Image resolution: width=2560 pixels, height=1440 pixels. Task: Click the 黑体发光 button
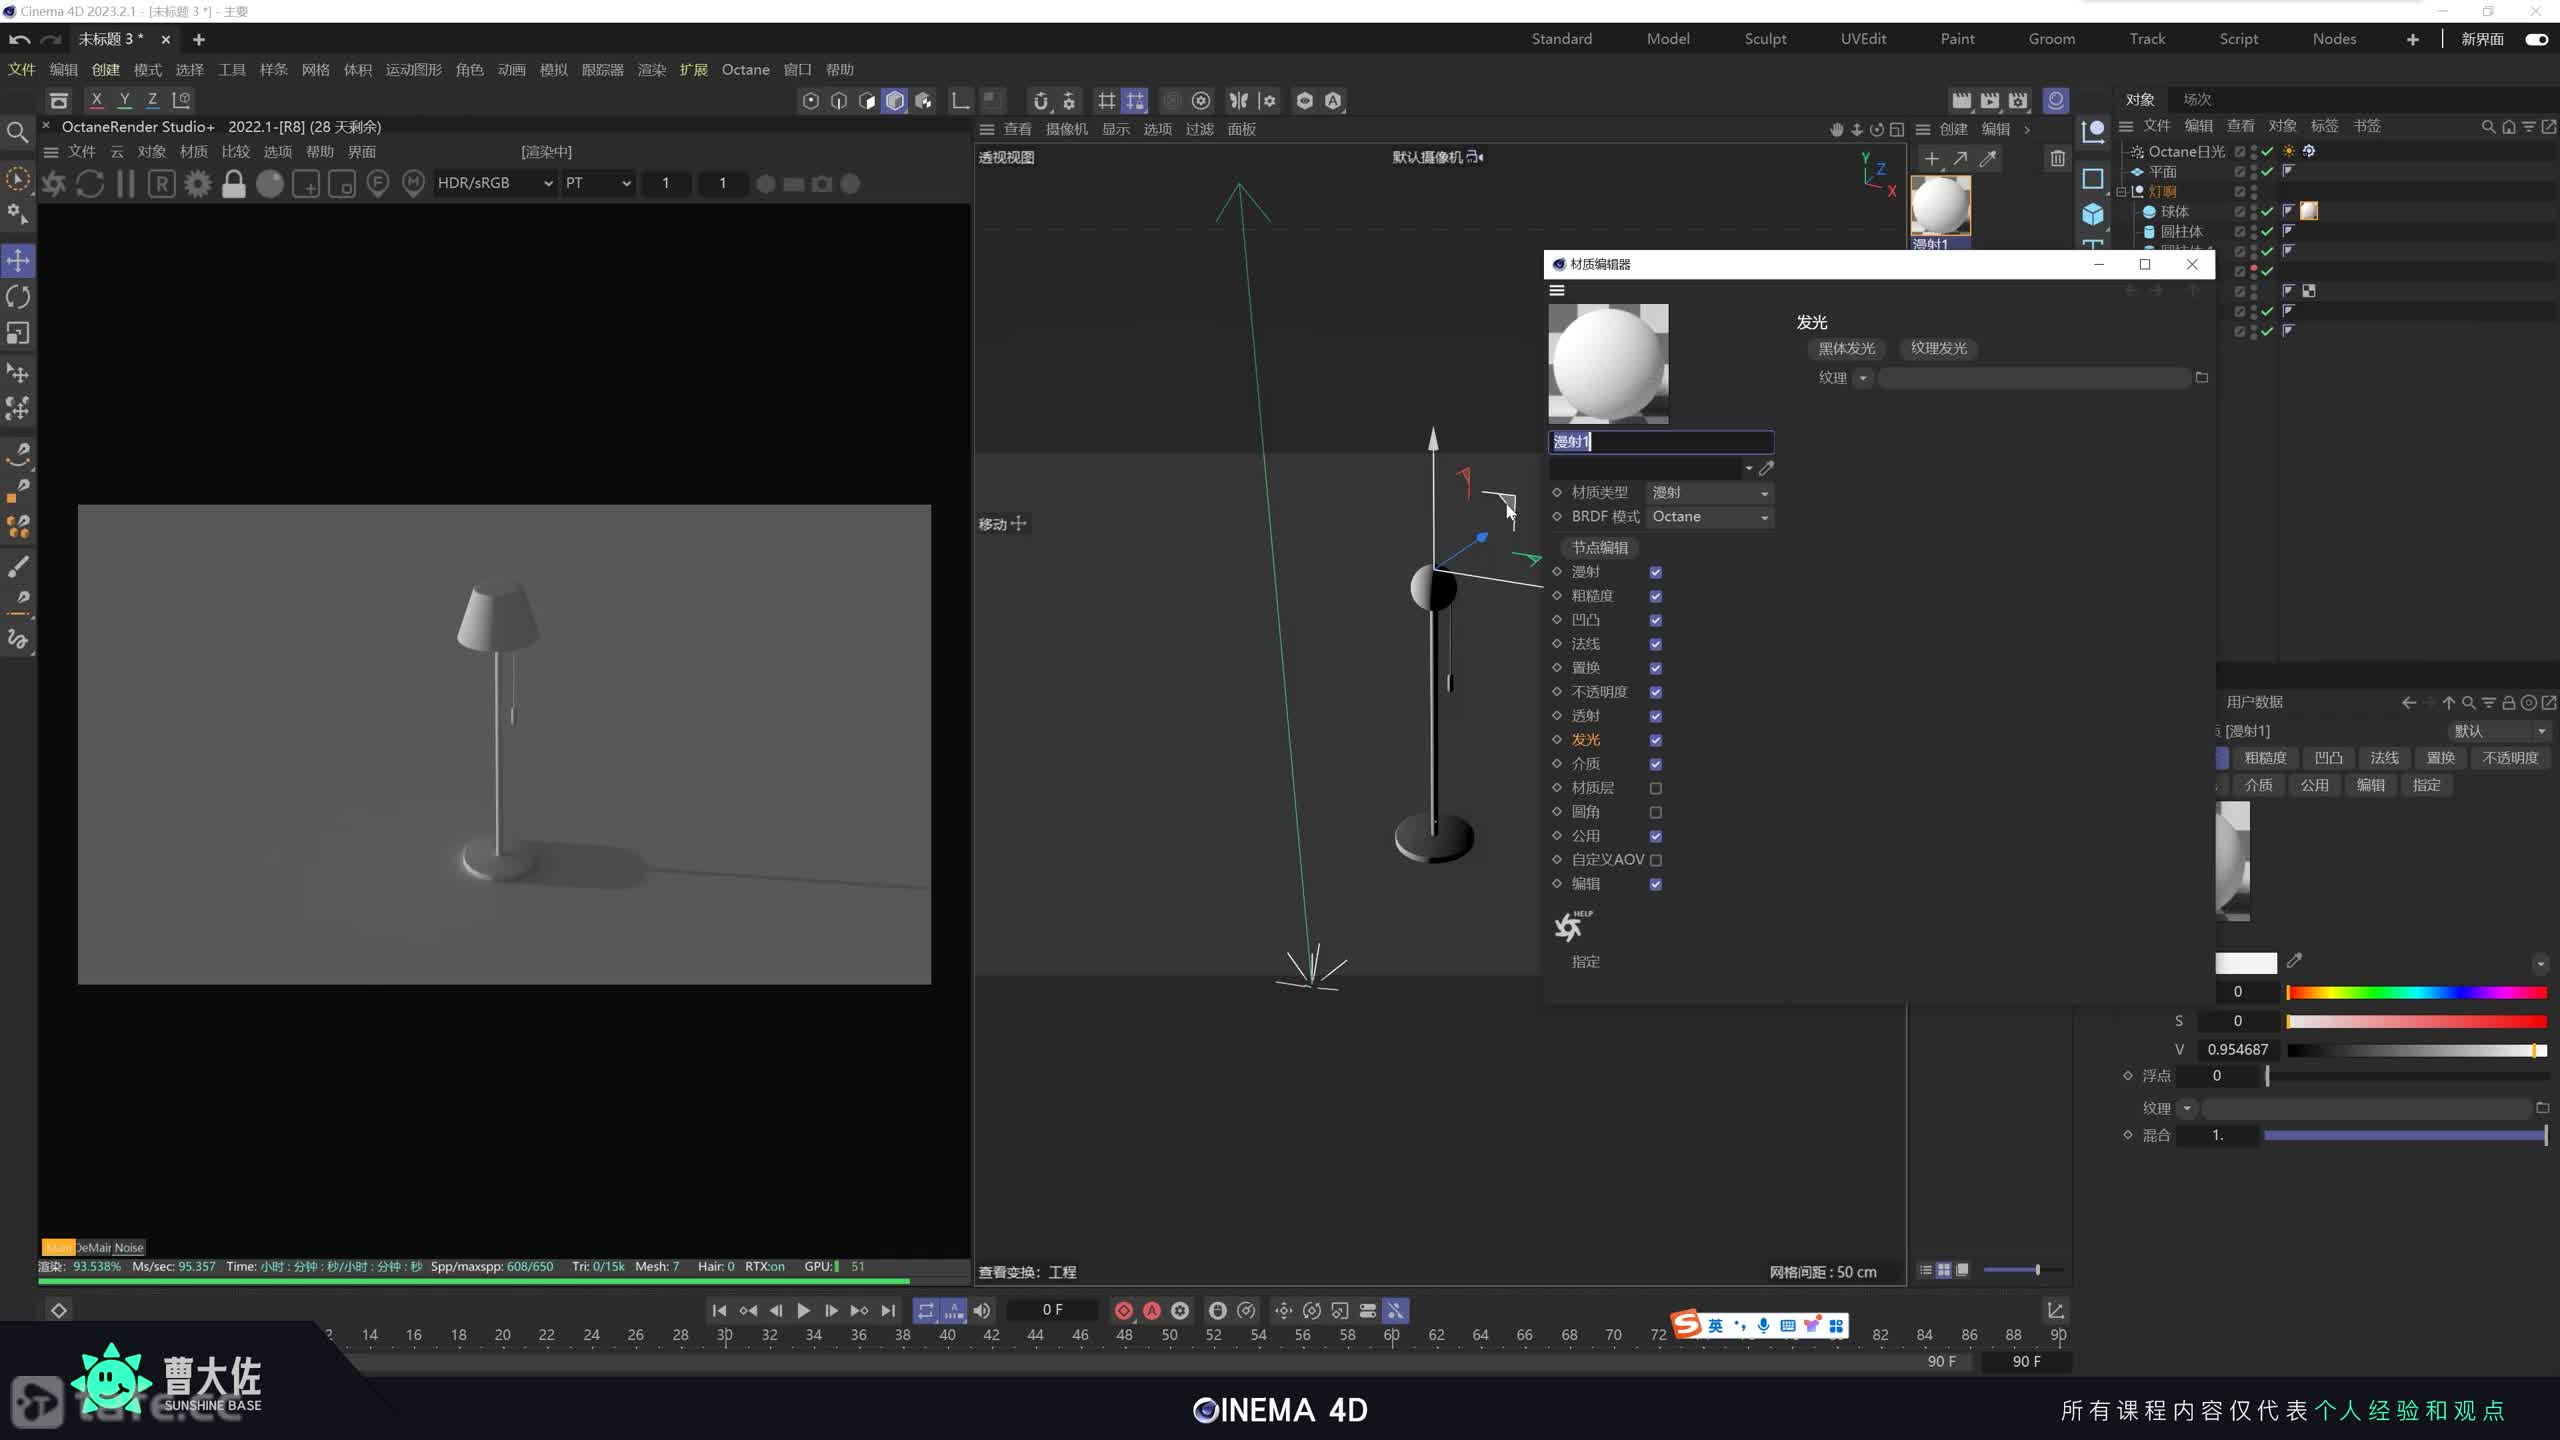tap(1846, 348)
